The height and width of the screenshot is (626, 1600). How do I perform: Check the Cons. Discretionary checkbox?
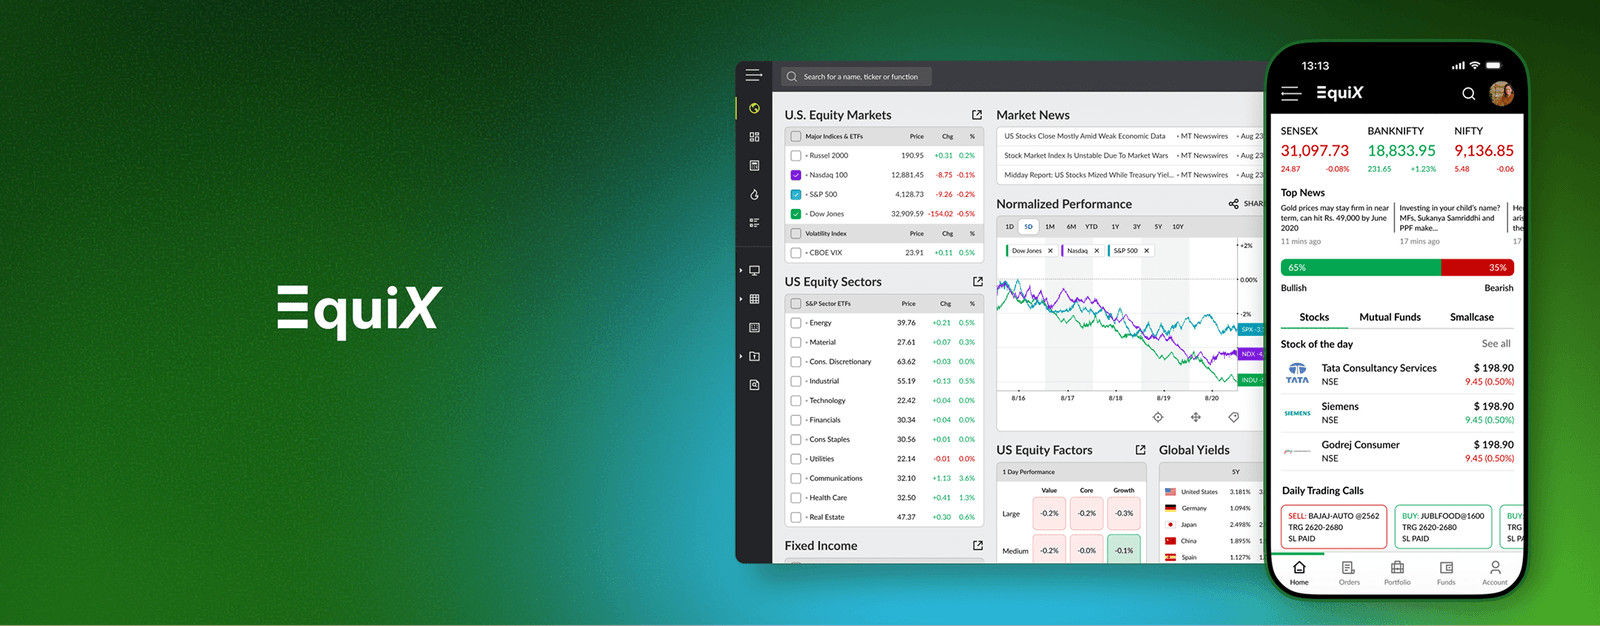(796, 362)
